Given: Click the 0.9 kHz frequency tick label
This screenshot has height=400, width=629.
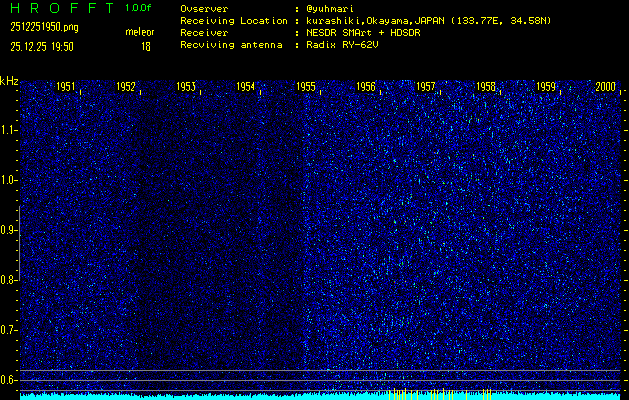Looking at the screenshot, I should tap(8, 230).
